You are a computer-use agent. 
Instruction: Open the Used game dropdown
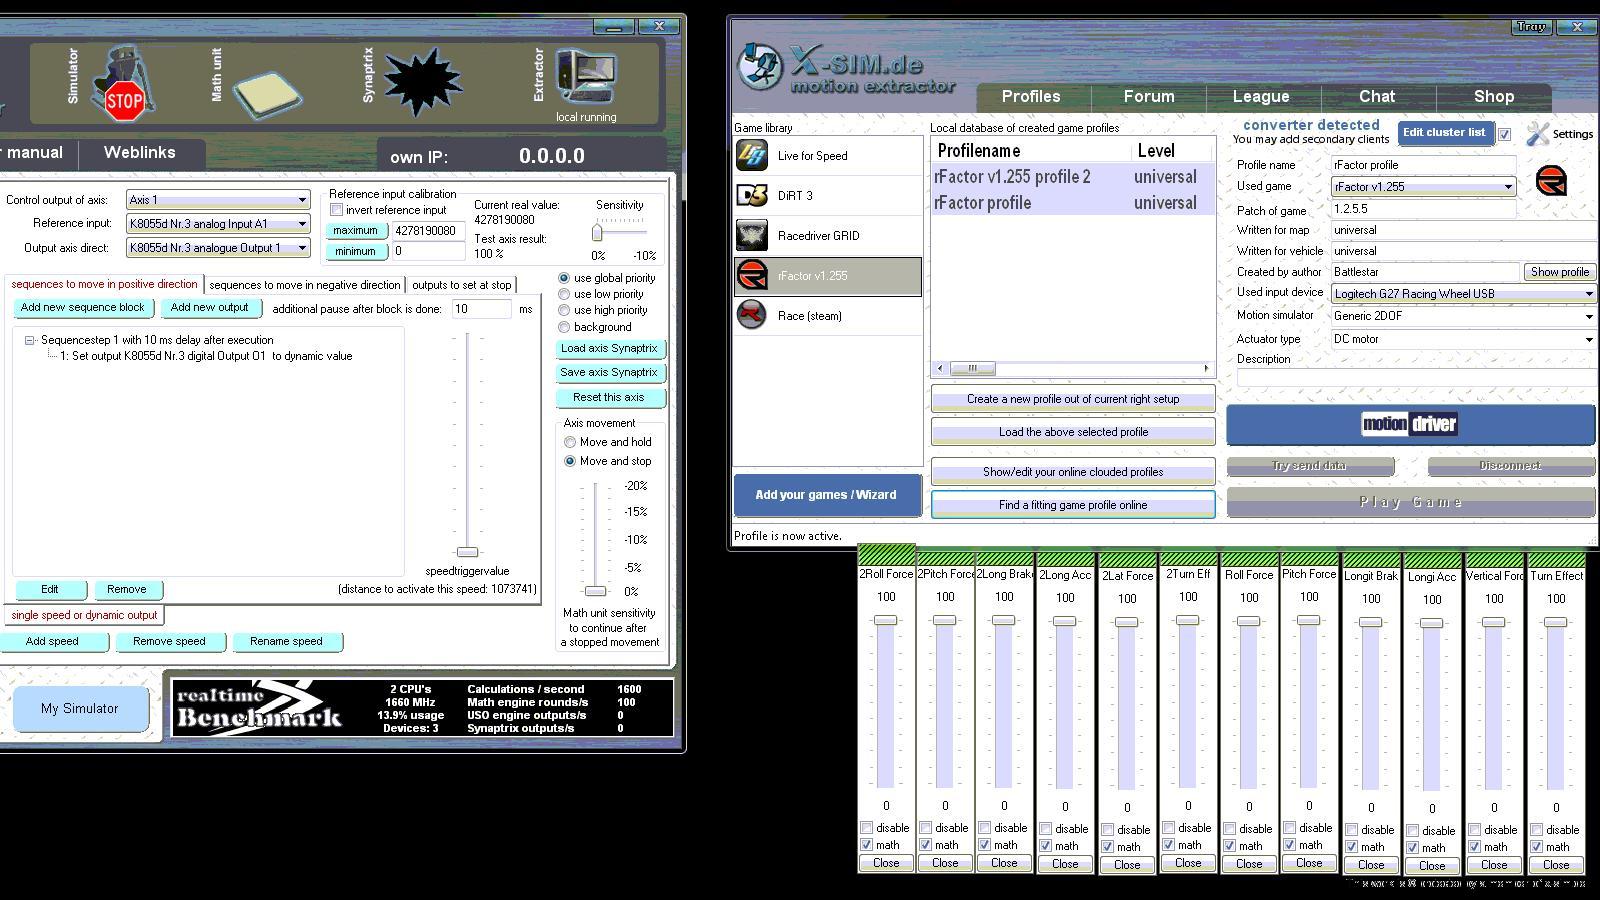(1423, 187)
